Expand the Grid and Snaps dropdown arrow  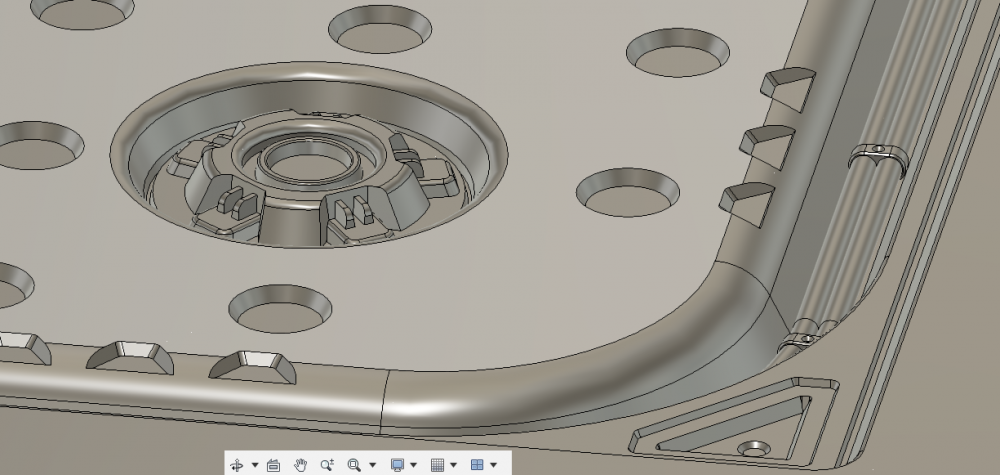tap(454, 465)
